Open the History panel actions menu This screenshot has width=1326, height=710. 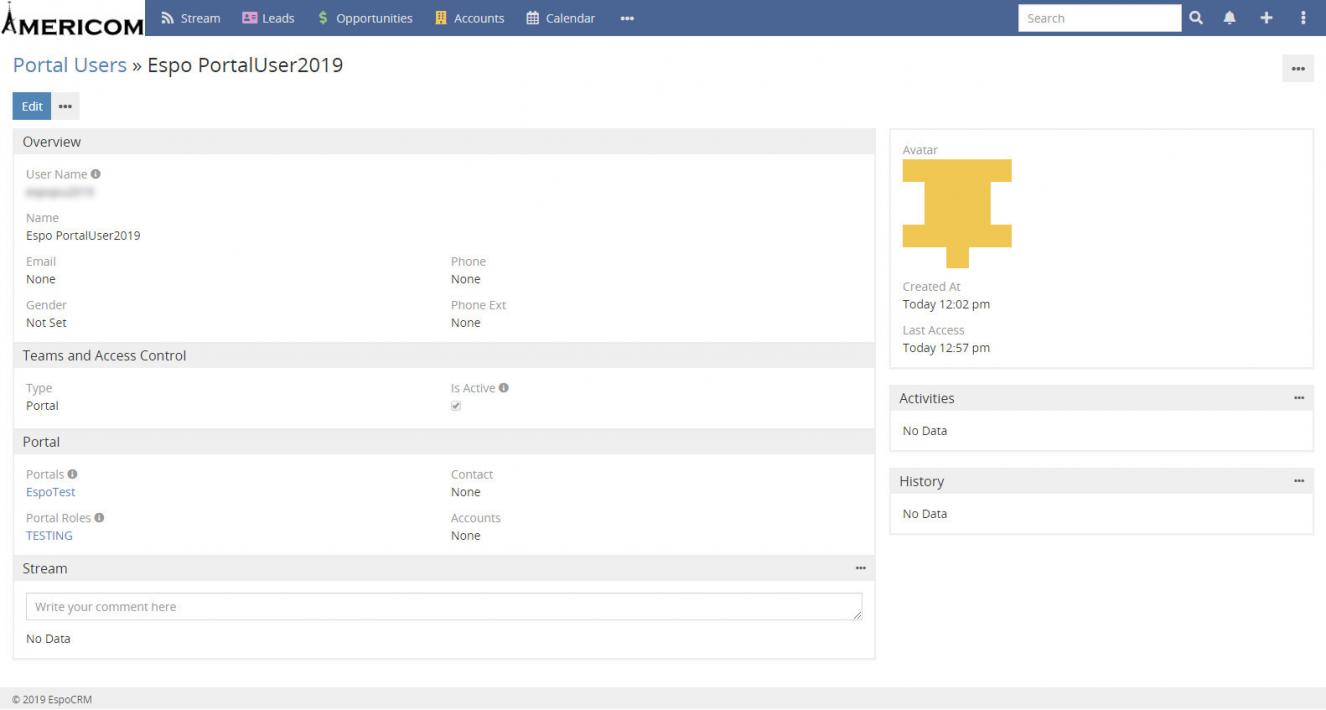point(1298,481)
